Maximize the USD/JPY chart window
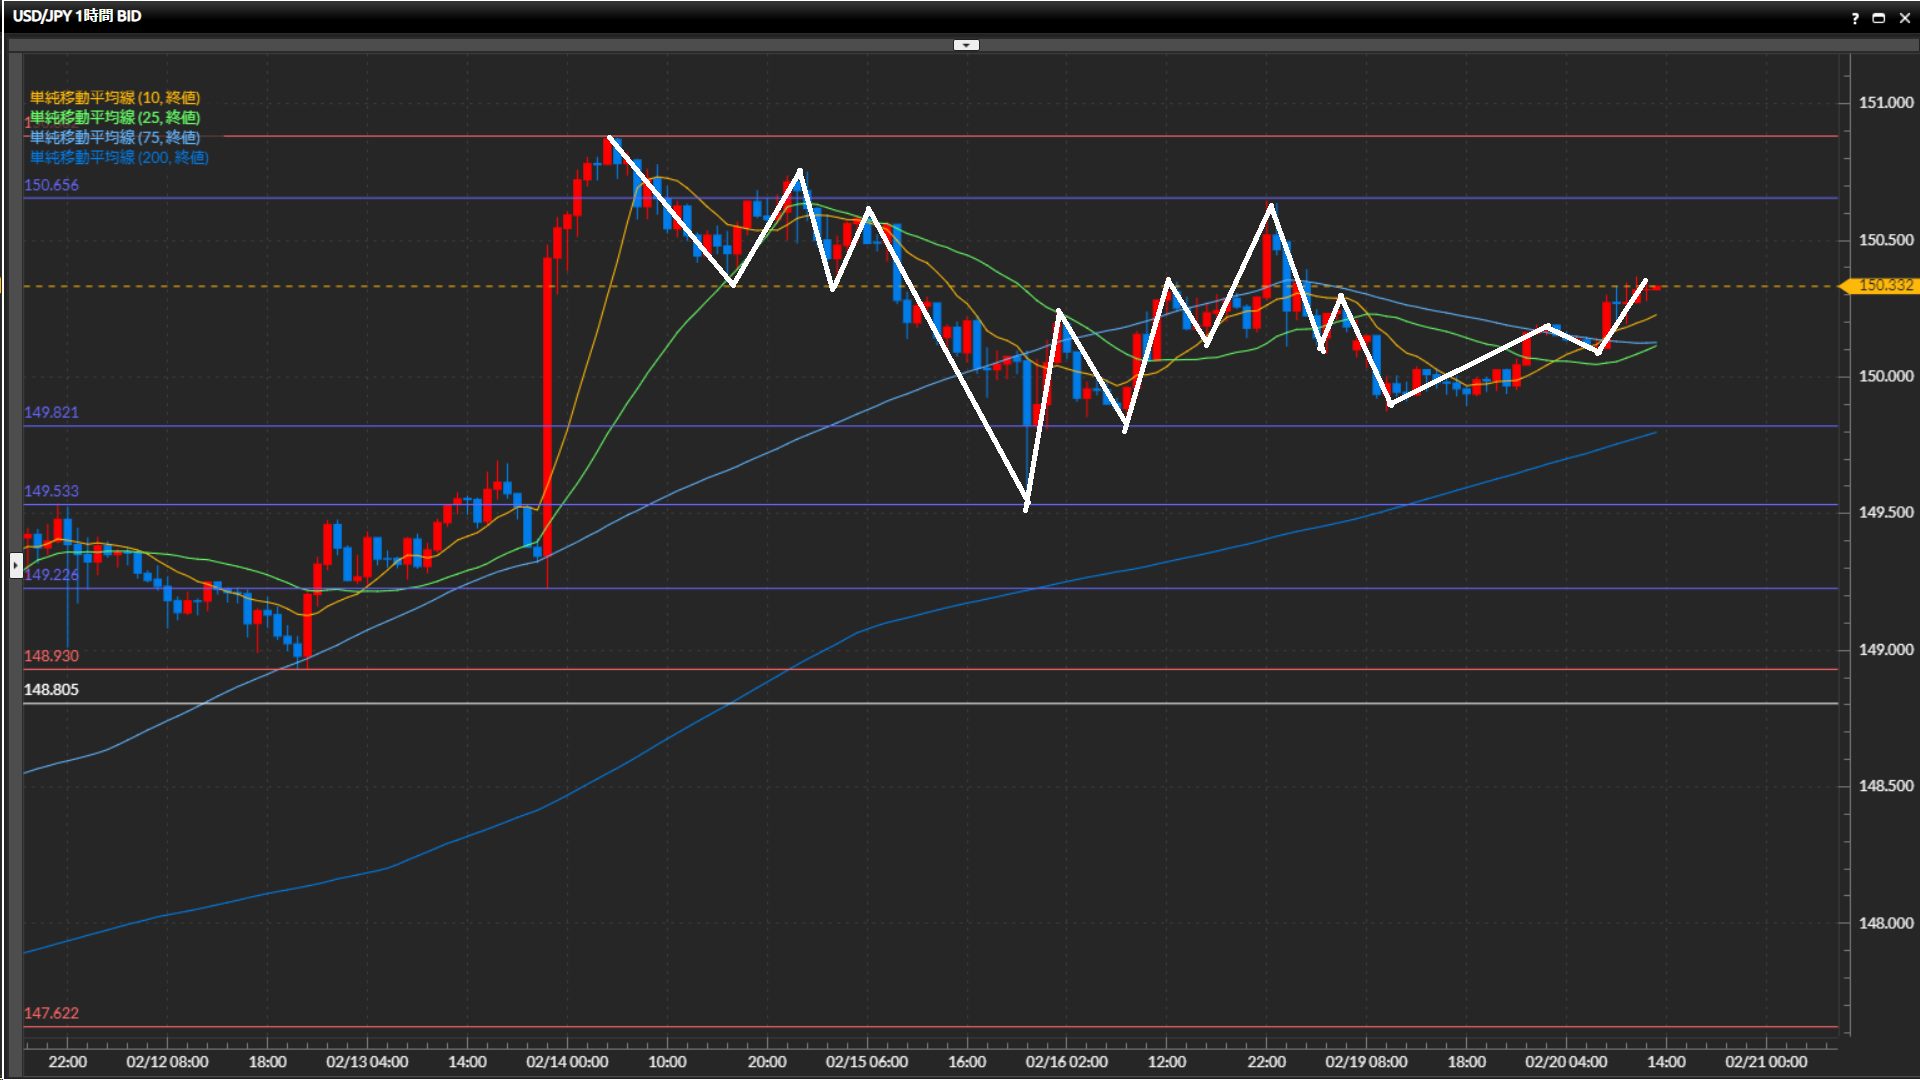The image size is (1920, 1080). 1879,18
